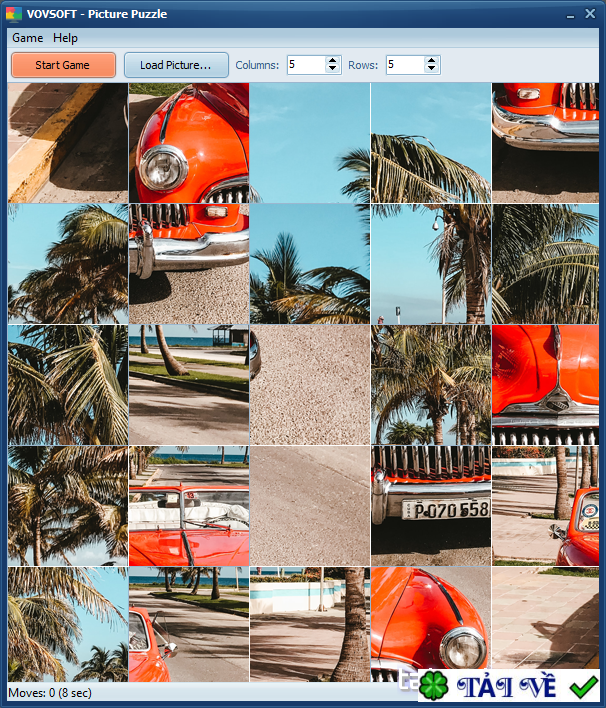This screenshot has height=708, width=606.
Task: Select the car side mirror tile in bottom row
Action: tap(189, 624)
